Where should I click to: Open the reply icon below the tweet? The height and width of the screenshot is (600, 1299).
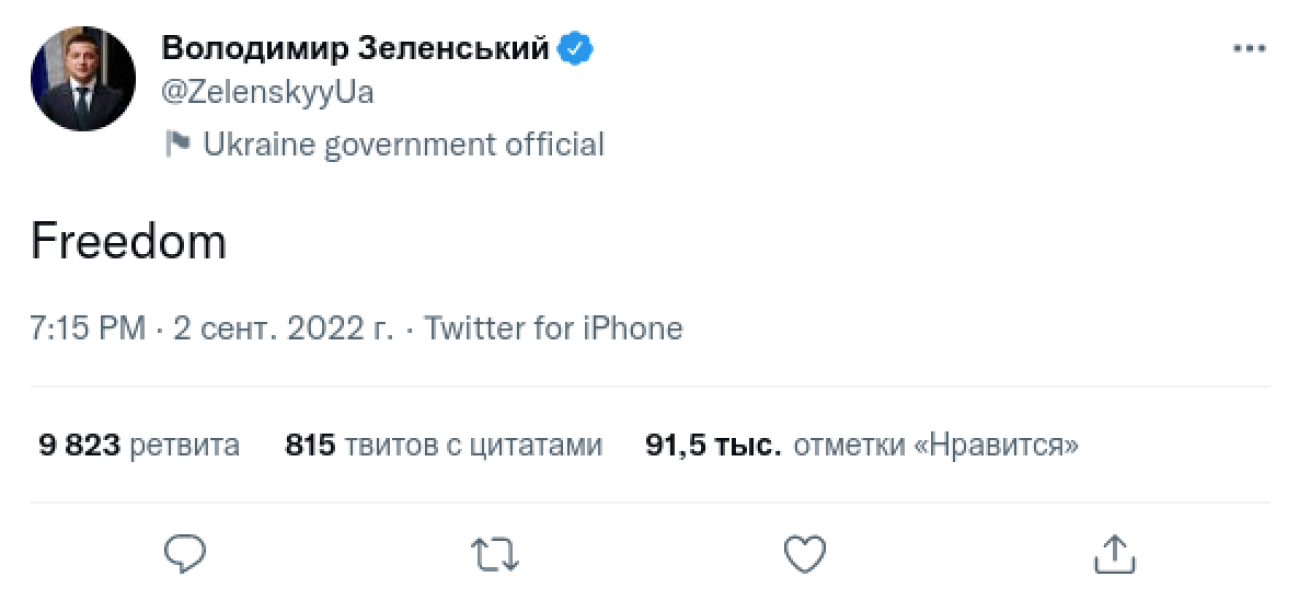[185, 551]
